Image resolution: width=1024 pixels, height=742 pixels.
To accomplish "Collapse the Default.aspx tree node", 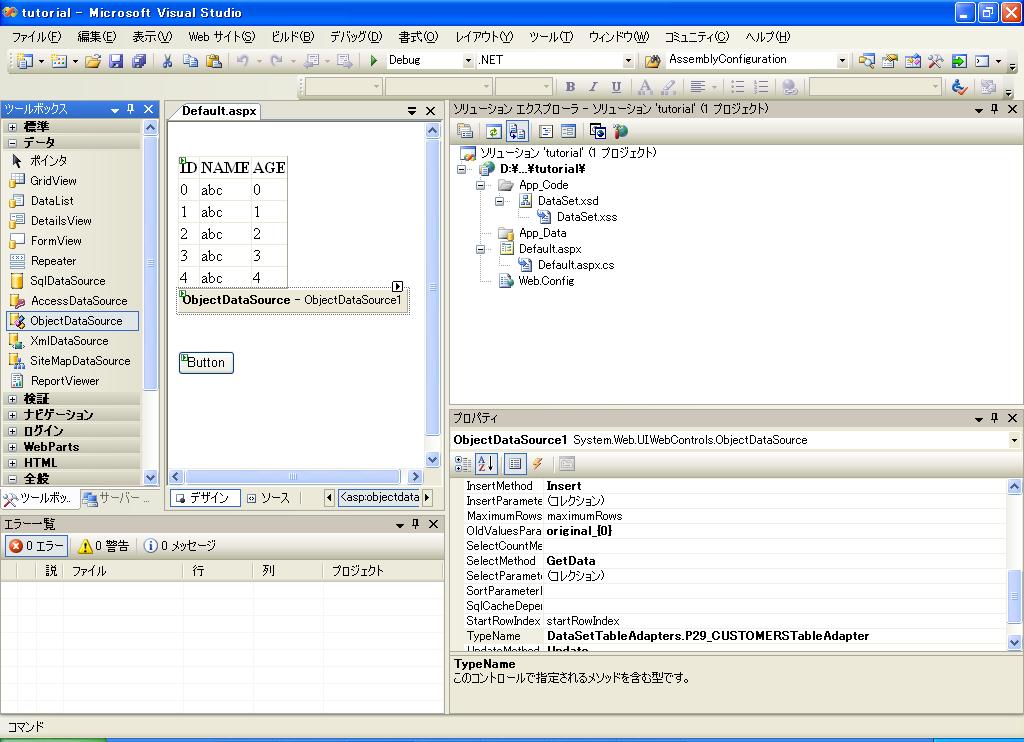I will point(481,249).
